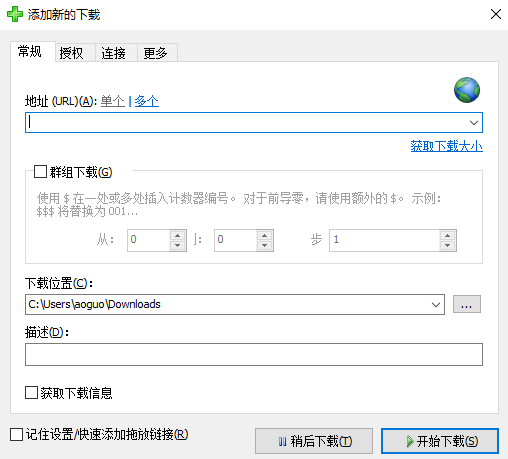The width and height of the screenshot is (508, 459).
Task: Decrease the 步 step counter value
Action: click(447, 246)
